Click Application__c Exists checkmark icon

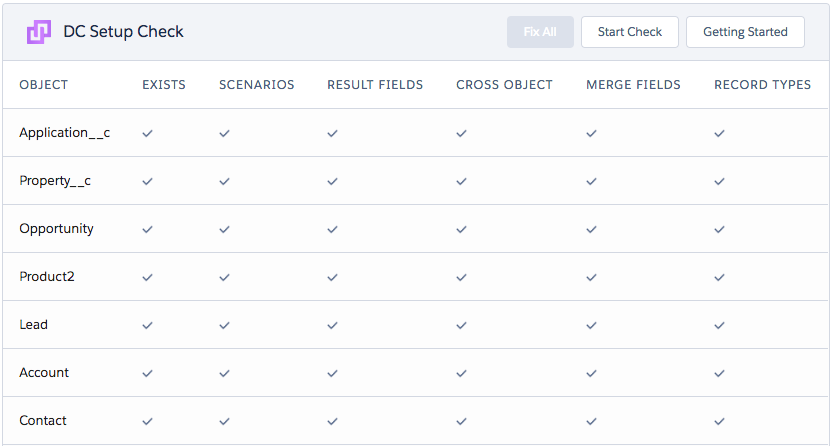[147, 133]
